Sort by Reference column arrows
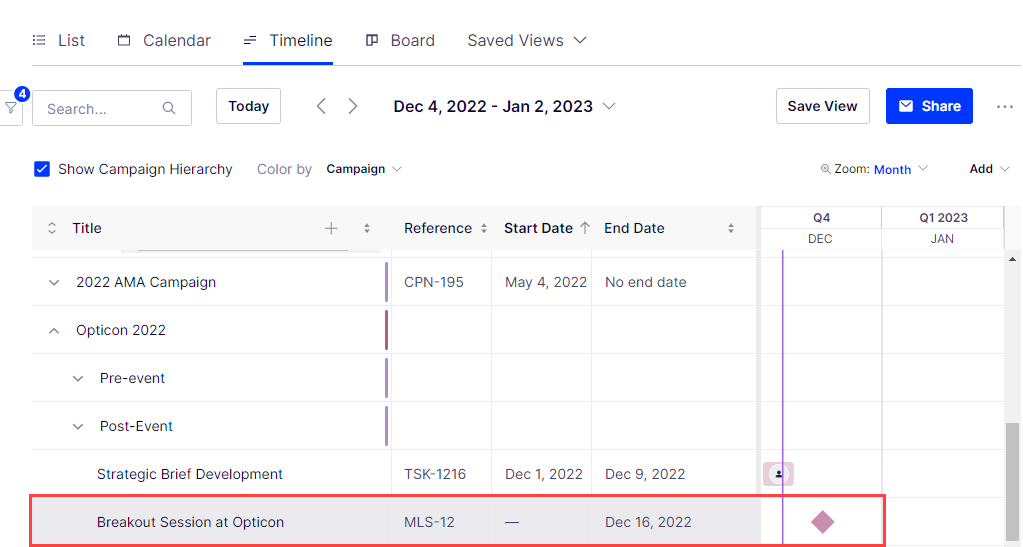Screen dimensions: 1023x547 (484, 228)
